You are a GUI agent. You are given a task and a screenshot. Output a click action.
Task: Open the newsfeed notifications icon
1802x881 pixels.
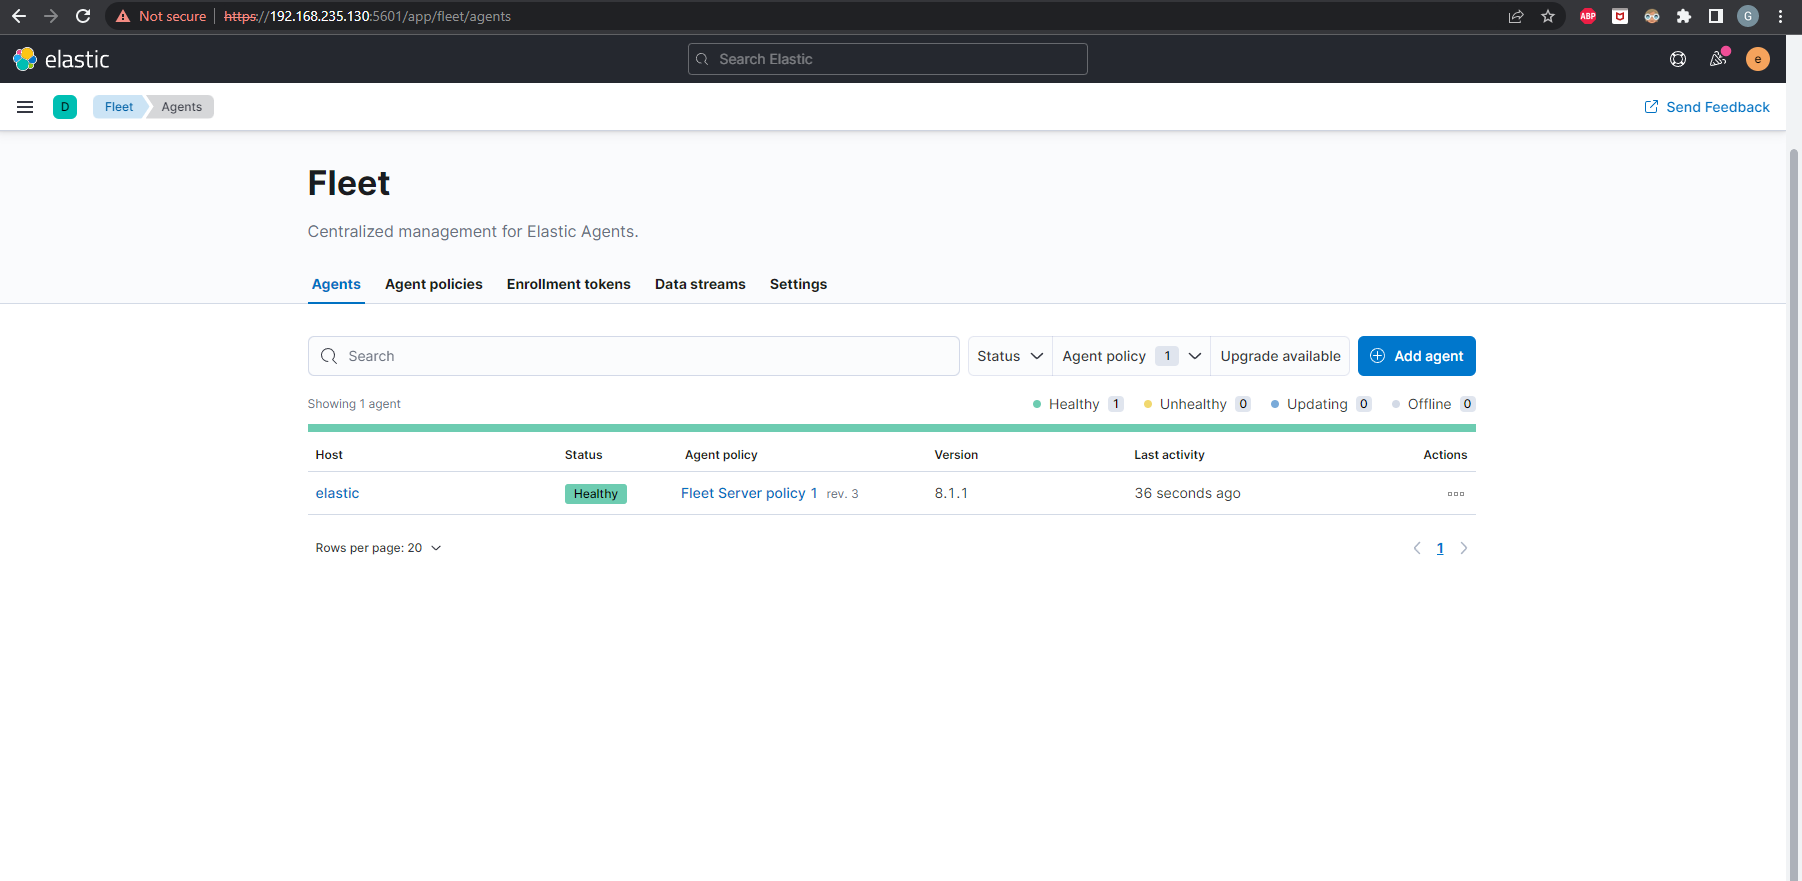1718,59
